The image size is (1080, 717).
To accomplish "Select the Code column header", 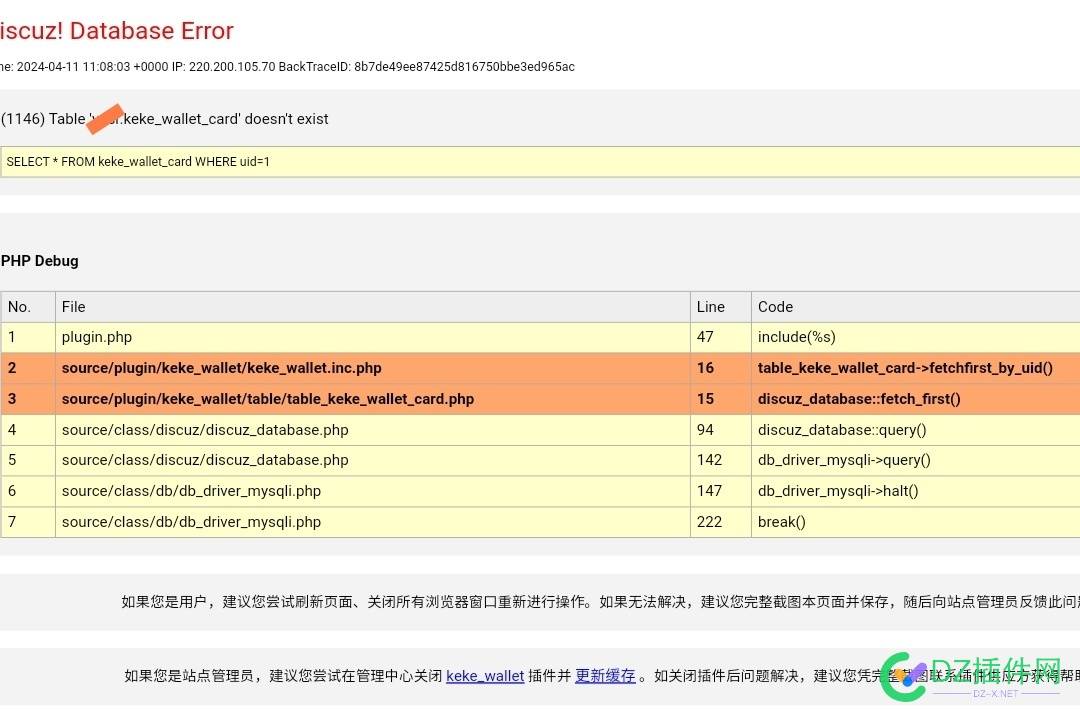I will coord(775,307).
